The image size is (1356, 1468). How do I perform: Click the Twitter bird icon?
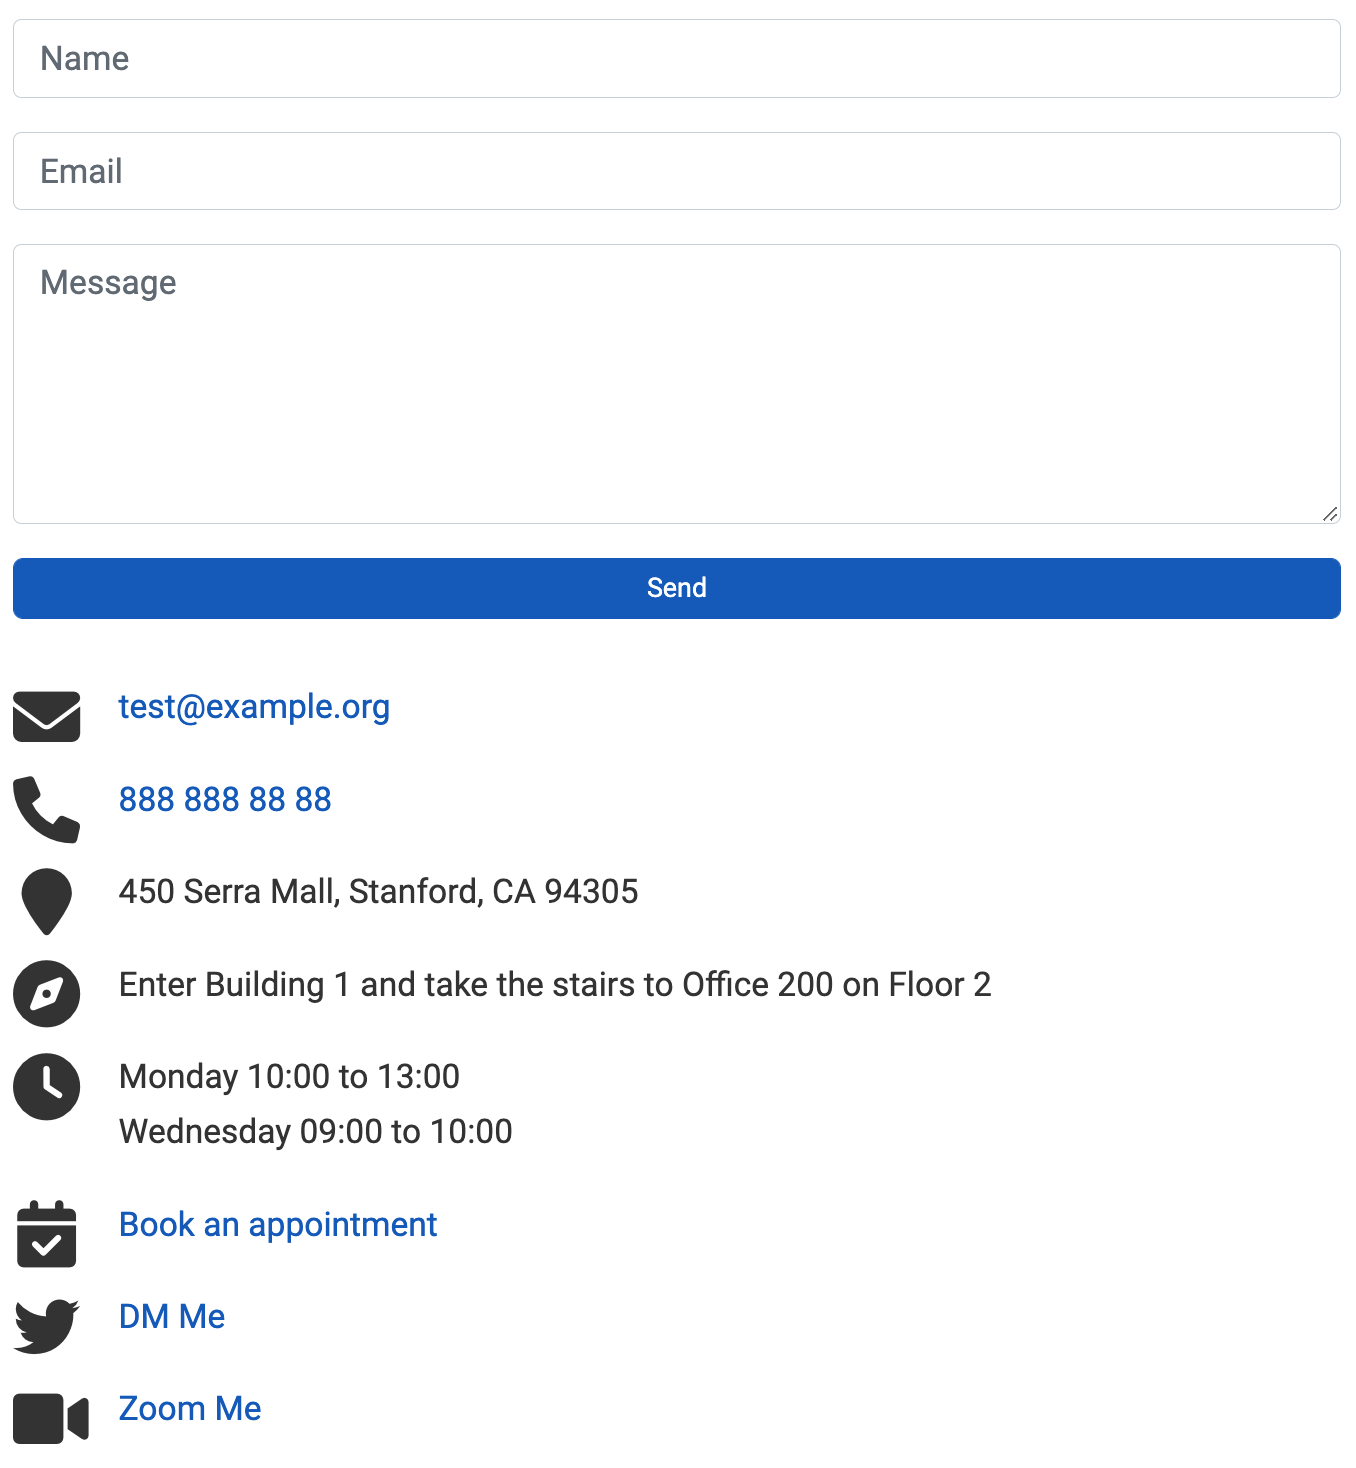tap(46, 1326)
